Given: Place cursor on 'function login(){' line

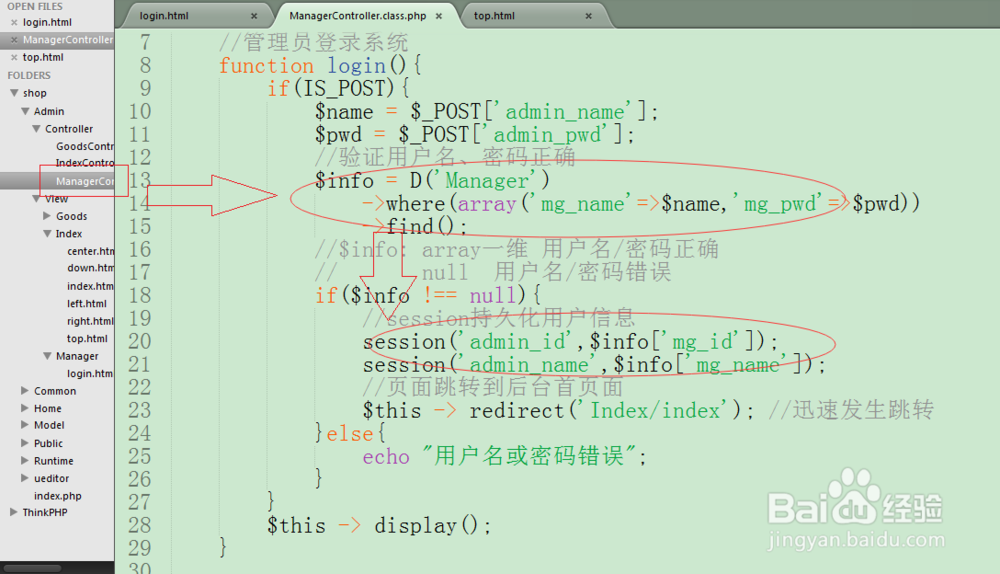Looking at the screenshot, I should pyautogui.click(x=320, y=65).
